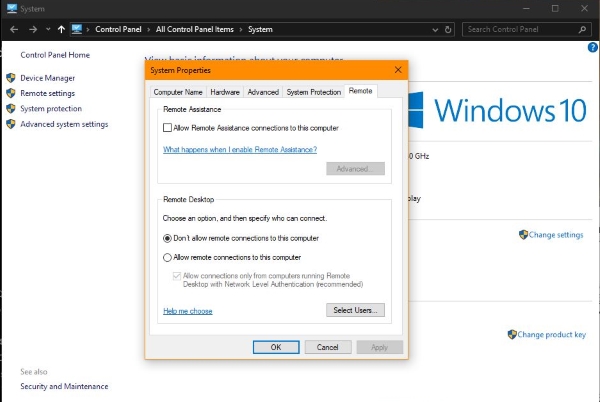
Task: Open recent locations dropdown next to Forward
Action: click(x=48, y=29)
